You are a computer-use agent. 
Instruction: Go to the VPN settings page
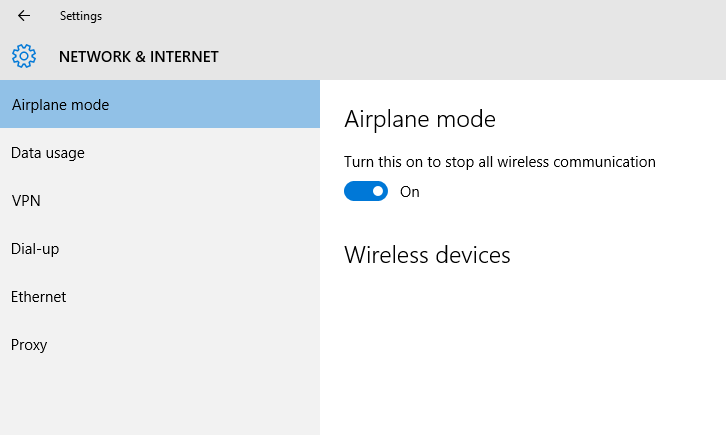(x=26, y=201)
